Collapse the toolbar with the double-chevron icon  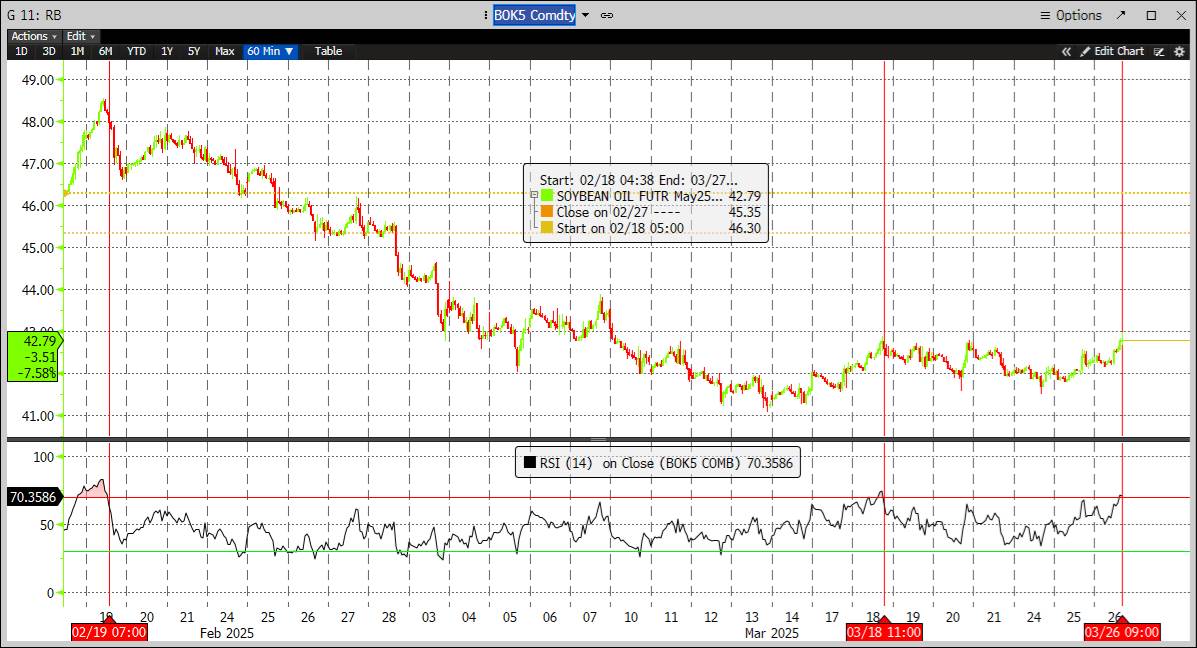[x=1066, y=51]
